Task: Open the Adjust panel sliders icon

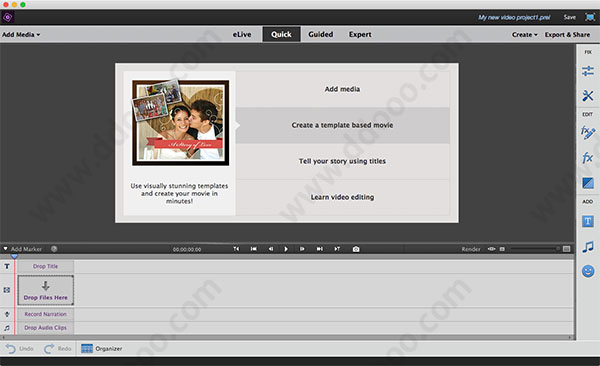Action: pyautogui.click(x=588, y=71)
